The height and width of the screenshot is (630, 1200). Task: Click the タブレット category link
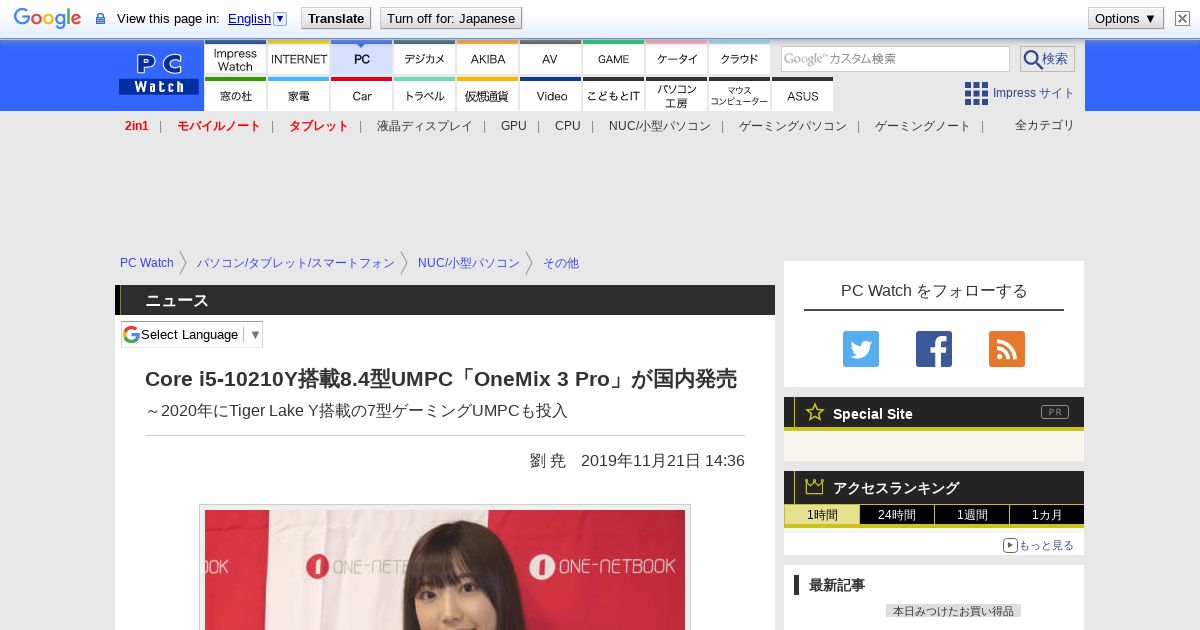click(319, 126)
